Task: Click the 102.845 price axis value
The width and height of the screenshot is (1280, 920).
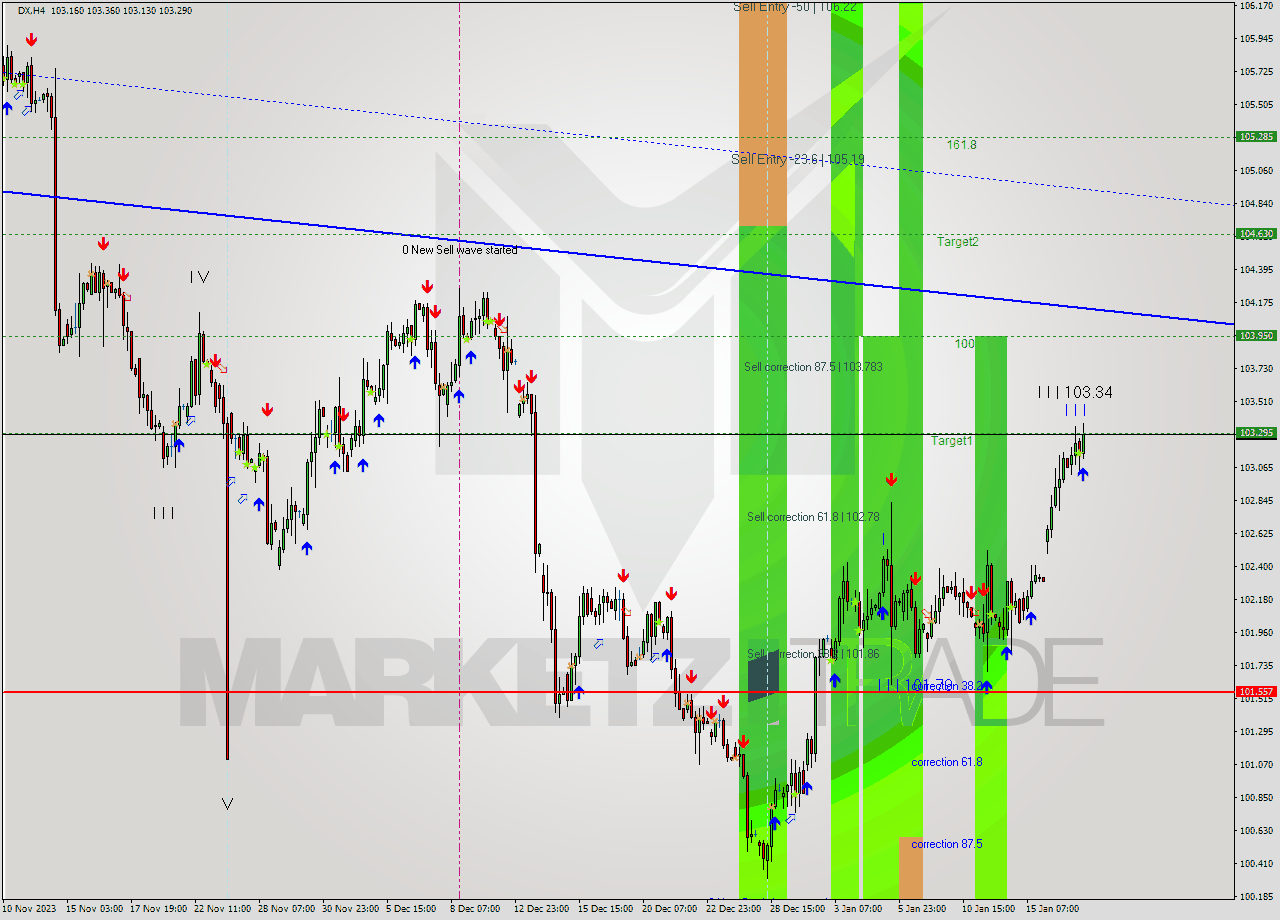Action: pos(1256,501)
